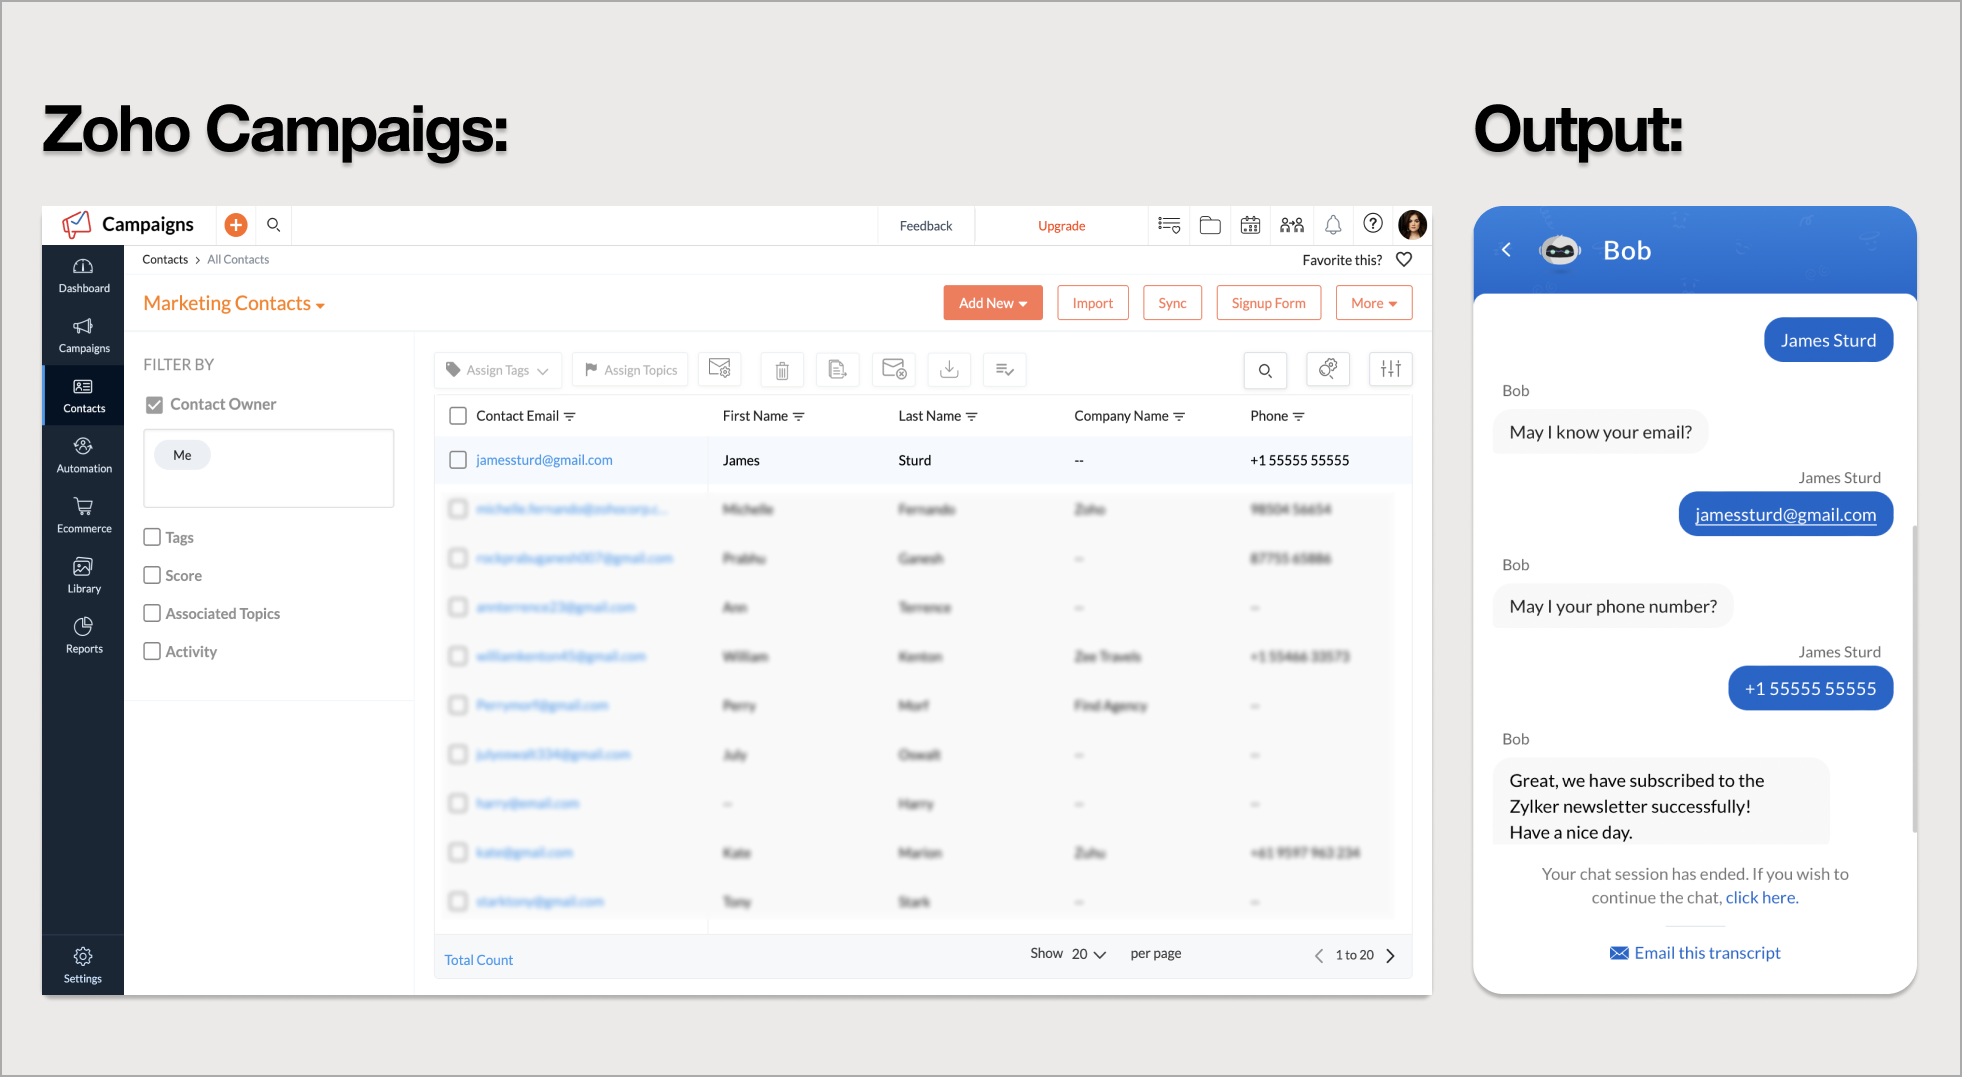Click back arrow in Bob chat

pyautogui.click(x=1506, y=250)
